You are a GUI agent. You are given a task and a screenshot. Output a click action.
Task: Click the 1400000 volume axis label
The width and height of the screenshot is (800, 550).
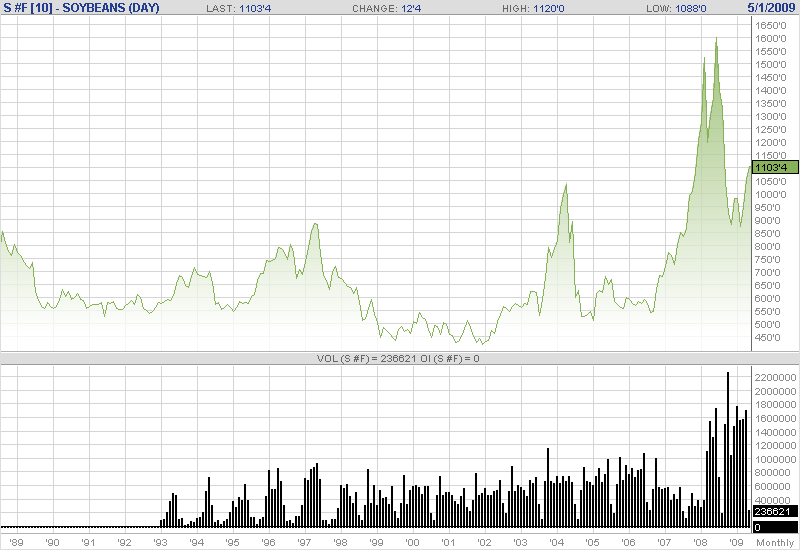pos(775,432)
